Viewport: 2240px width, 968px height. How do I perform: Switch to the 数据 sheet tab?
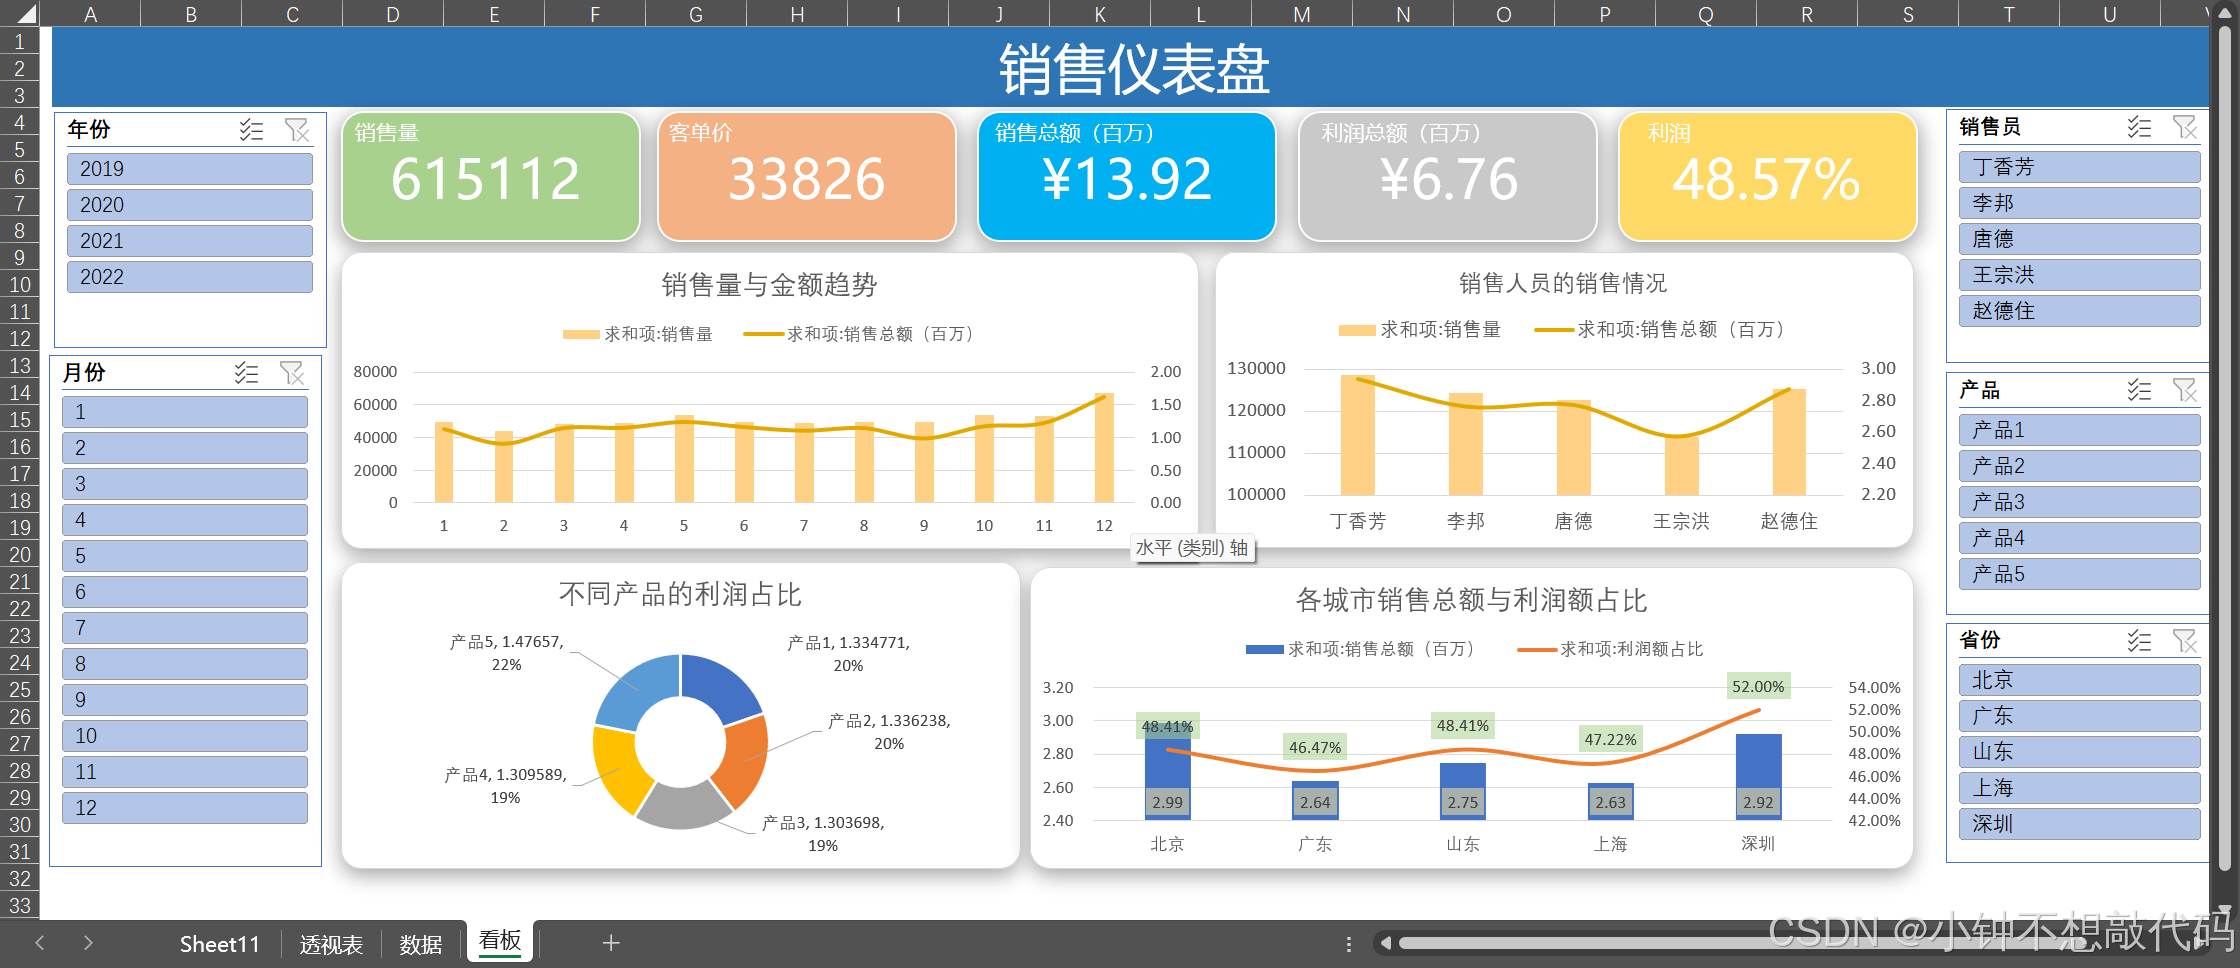tap(421, 944)
